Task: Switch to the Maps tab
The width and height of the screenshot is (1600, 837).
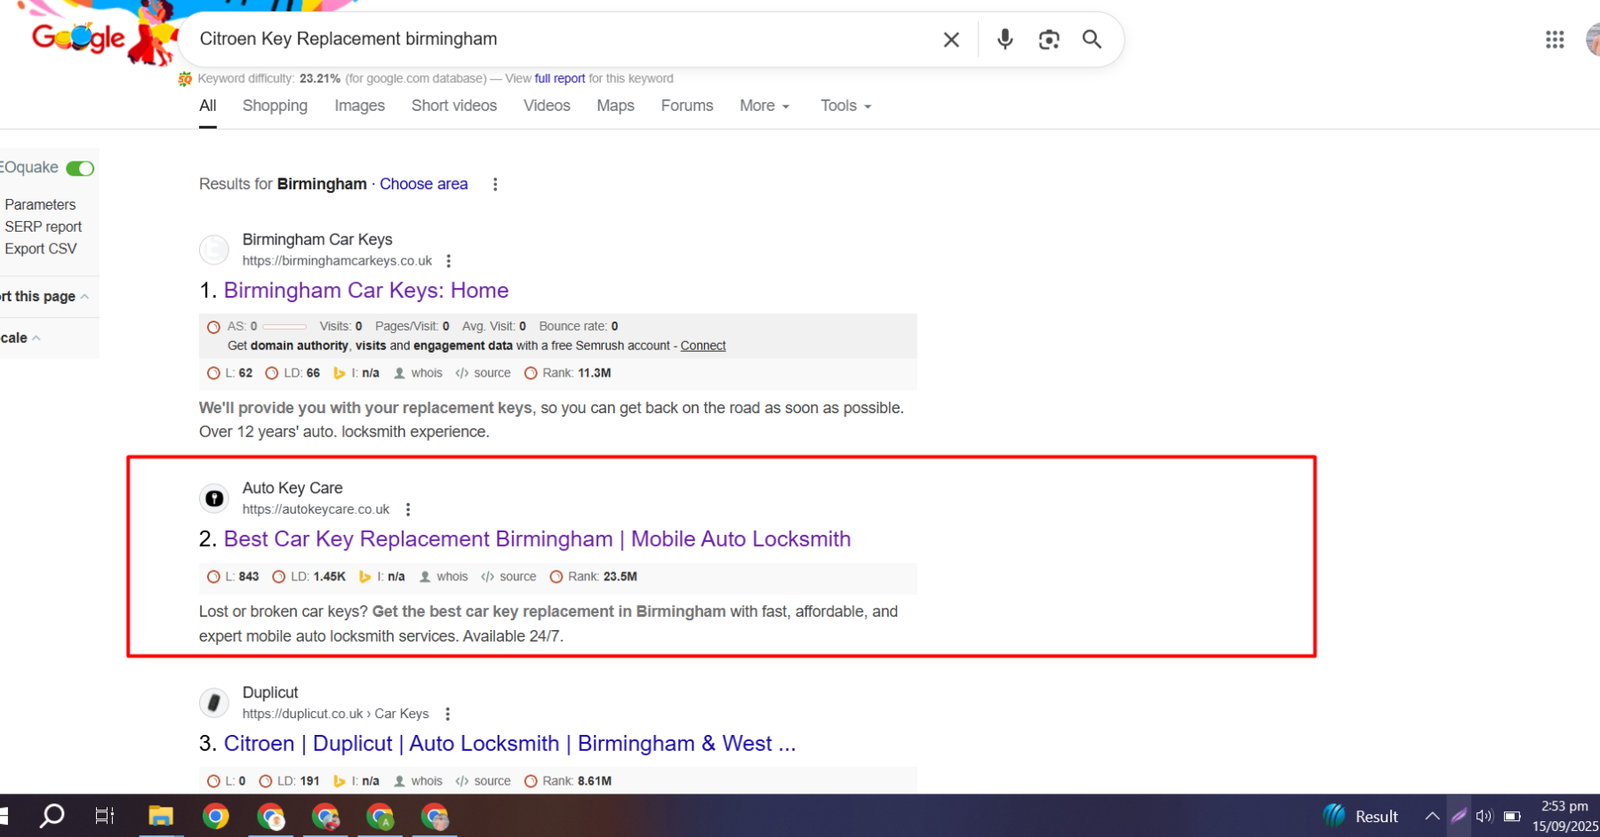Action: 615,106
